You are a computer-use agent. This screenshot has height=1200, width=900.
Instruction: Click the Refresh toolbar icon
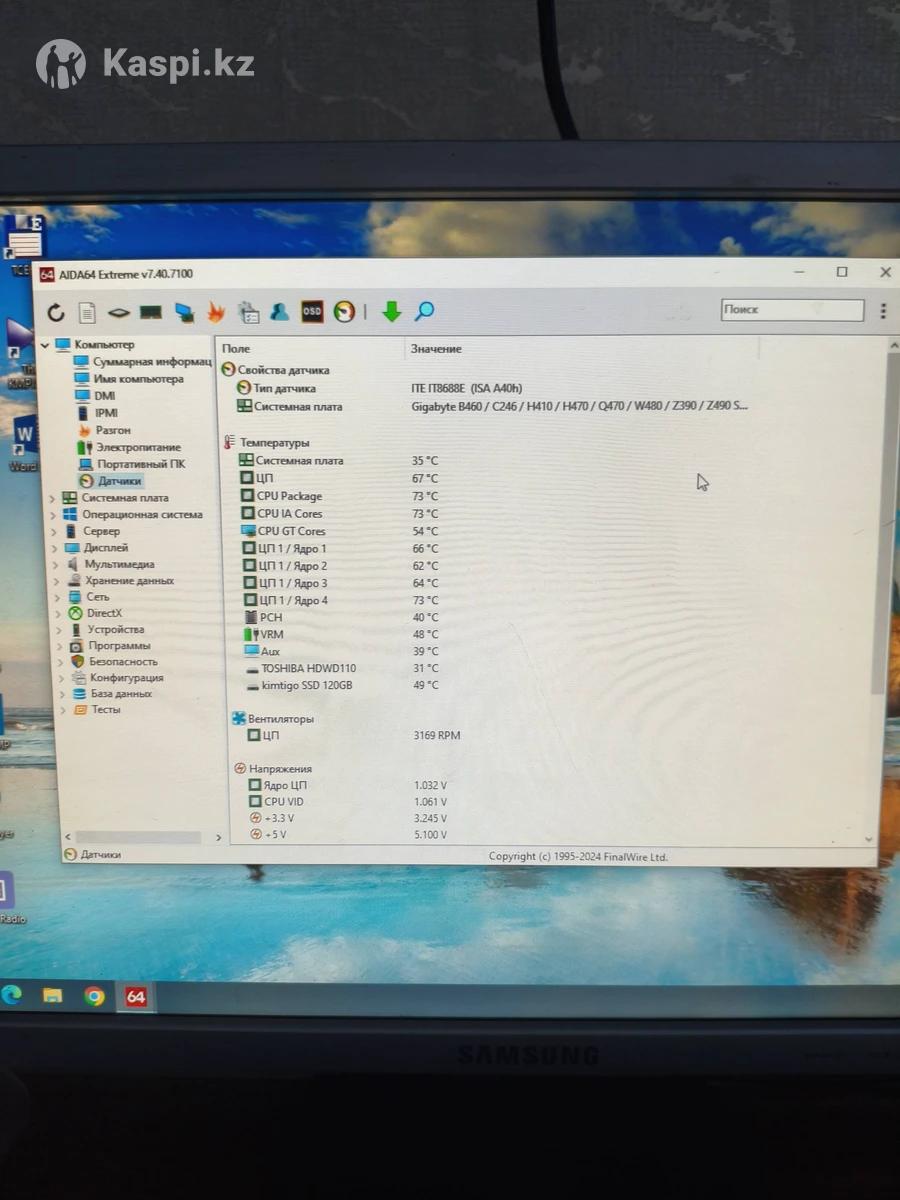[x=56, y=313]
